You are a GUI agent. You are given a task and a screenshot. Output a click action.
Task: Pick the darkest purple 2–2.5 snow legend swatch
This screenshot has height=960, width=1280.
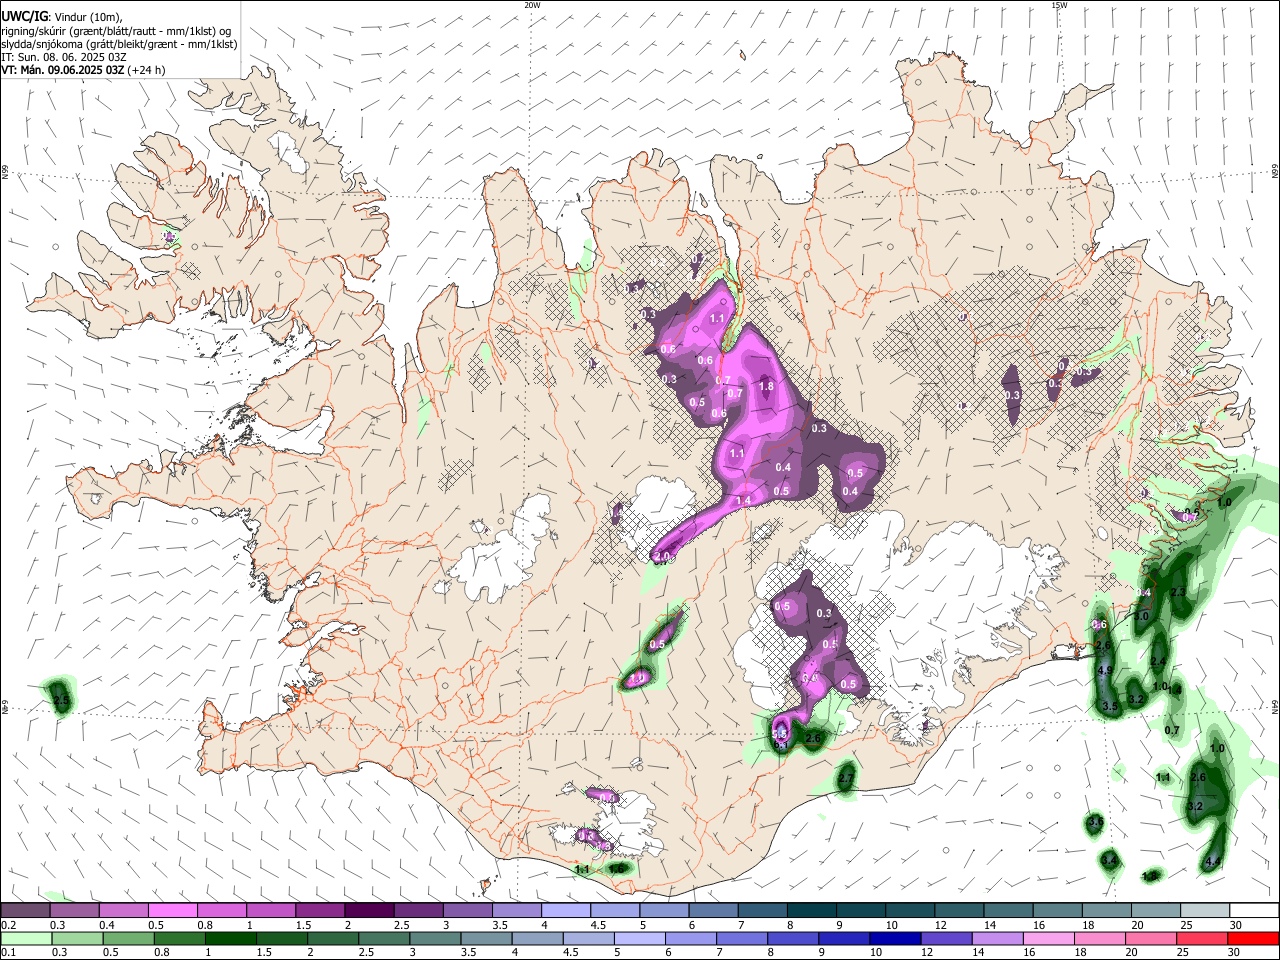tap(369, 910)
